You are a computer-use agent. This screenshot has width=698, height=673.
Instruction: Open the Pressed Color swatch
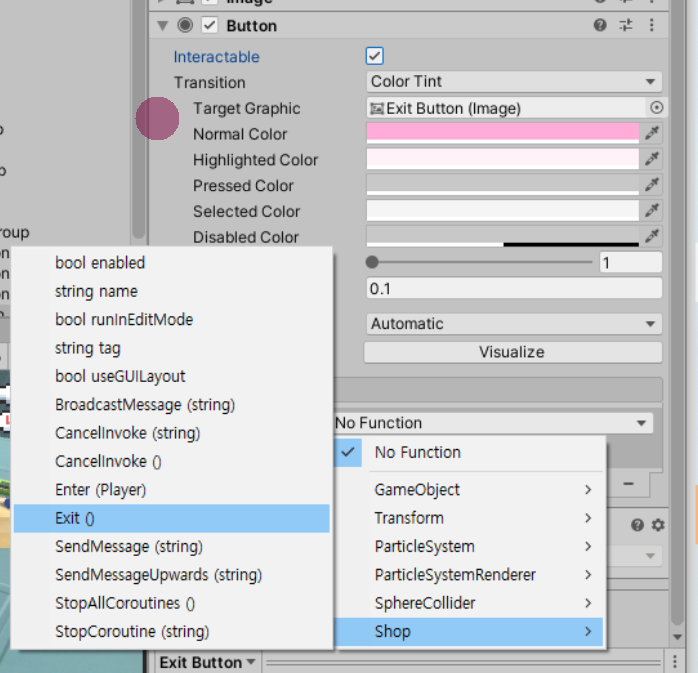point(503,184)
